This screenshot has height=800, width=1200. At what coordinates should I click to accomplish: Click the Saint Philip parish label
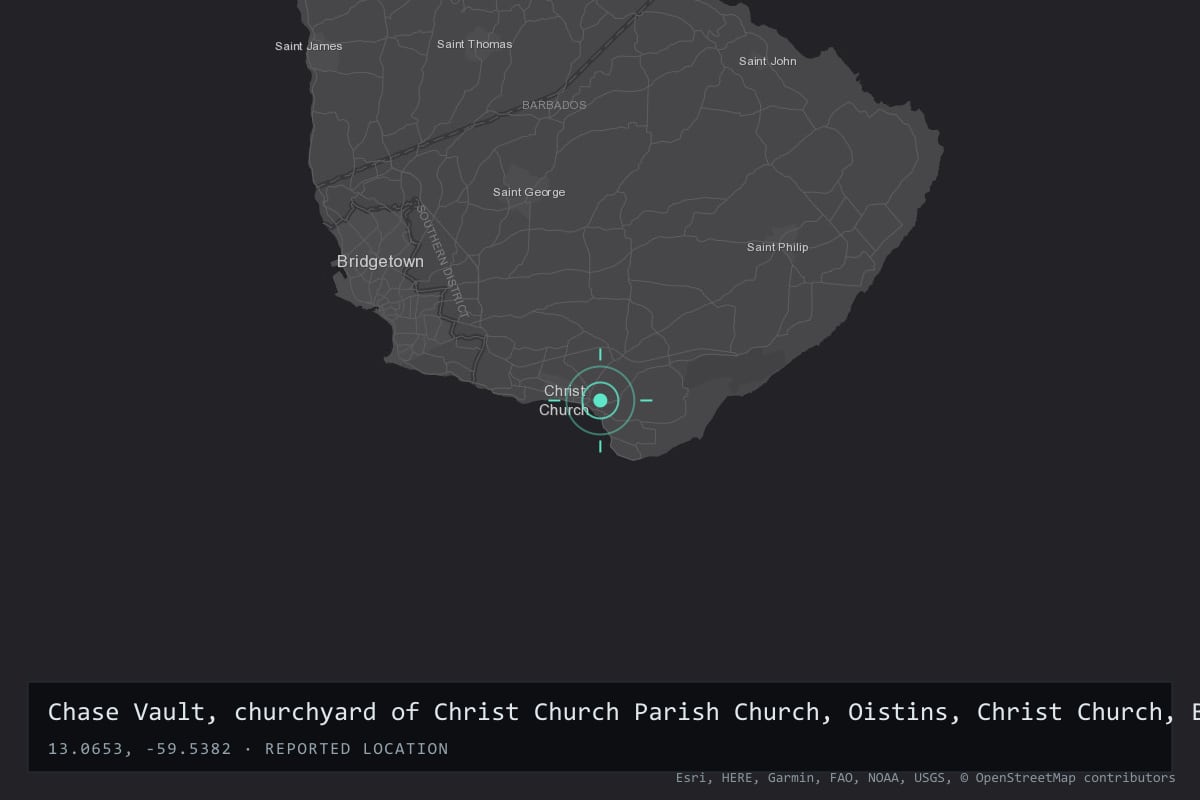pos(778,247)
